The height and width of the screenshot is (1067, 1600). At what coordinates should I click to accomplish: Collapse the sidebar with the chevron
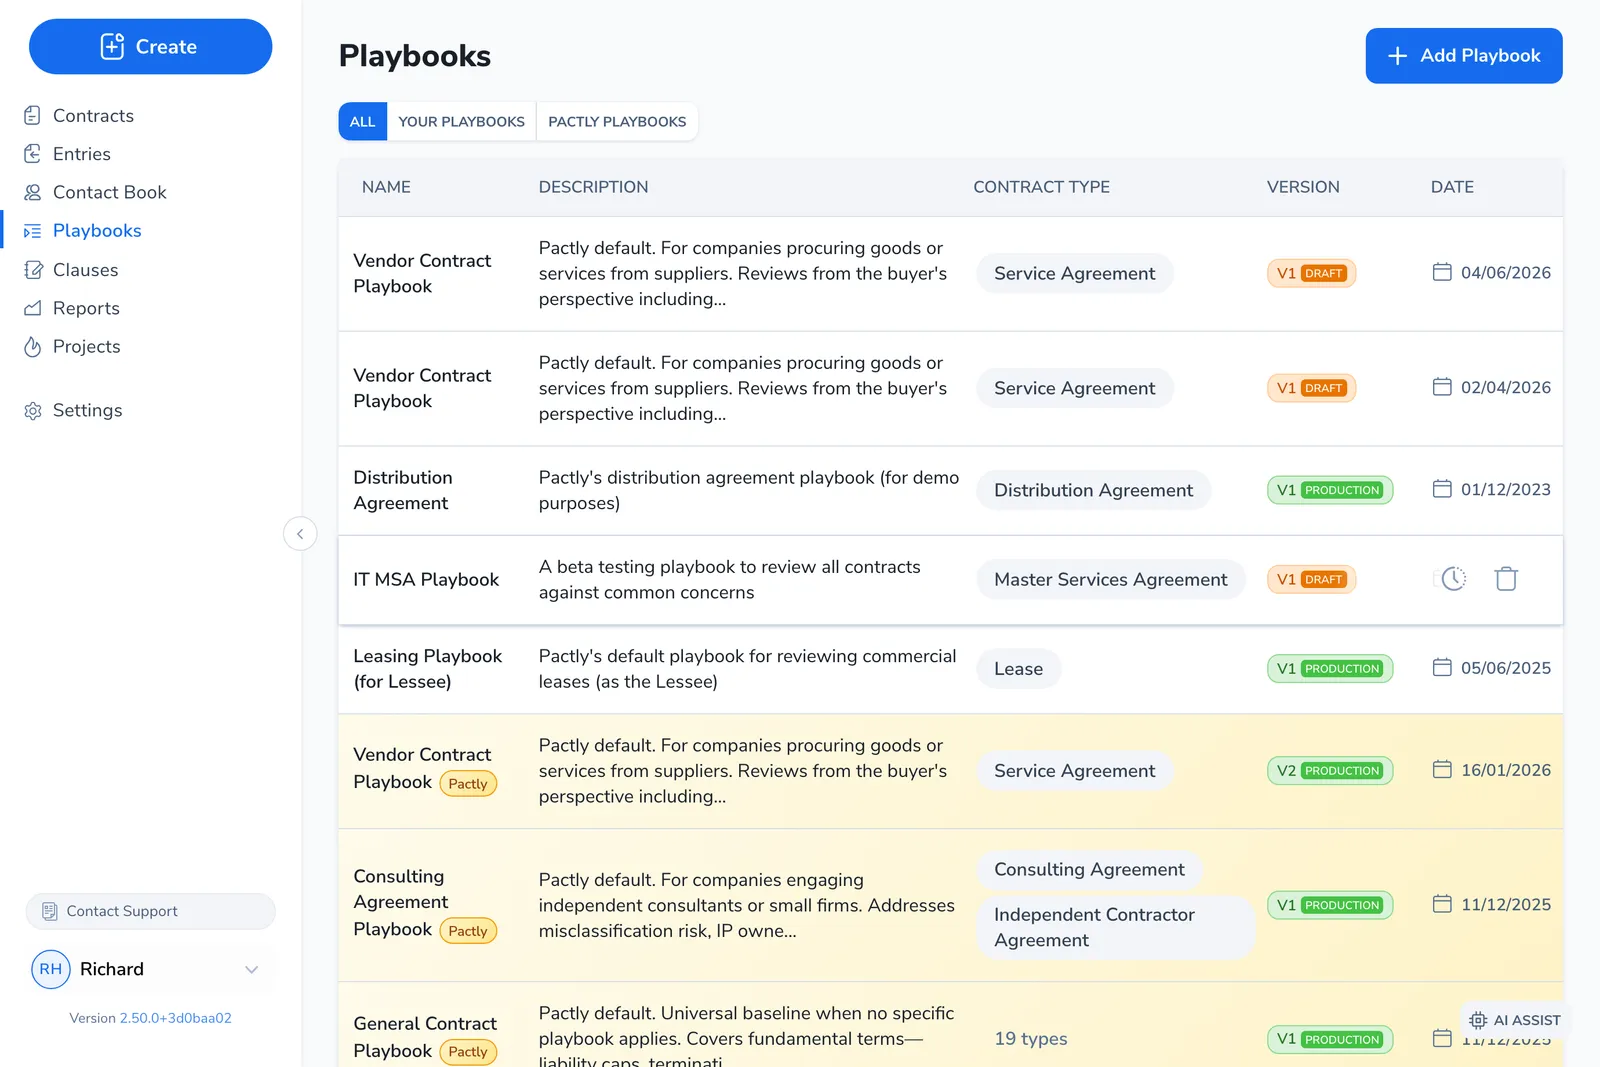tap(300, 534)
